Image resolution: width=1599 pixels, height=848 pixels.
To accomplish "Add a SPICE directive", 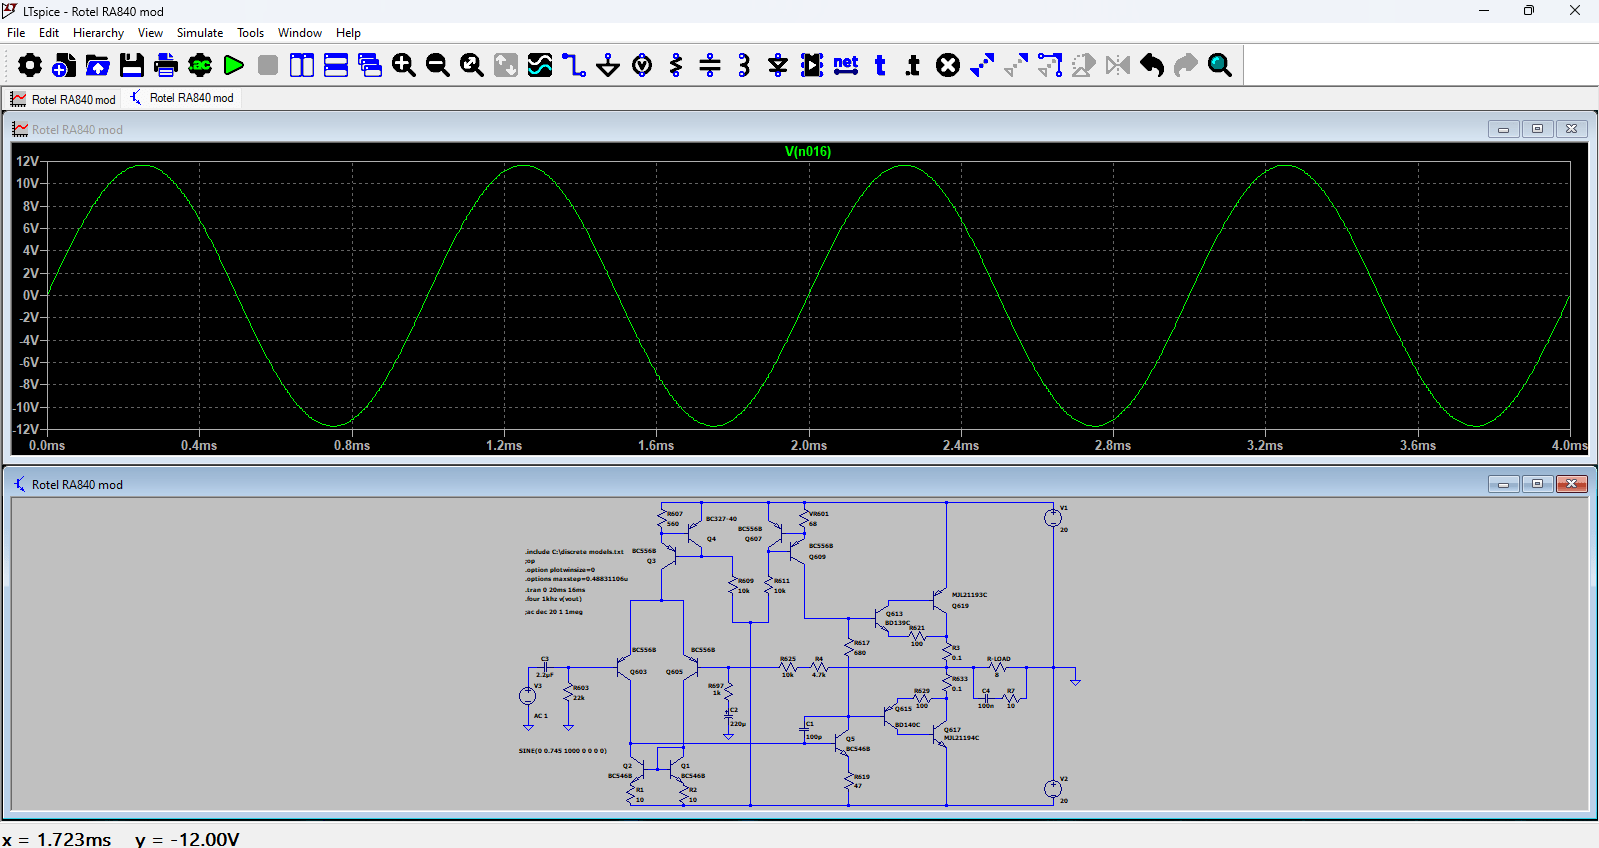I will click(x=913, y=65).
